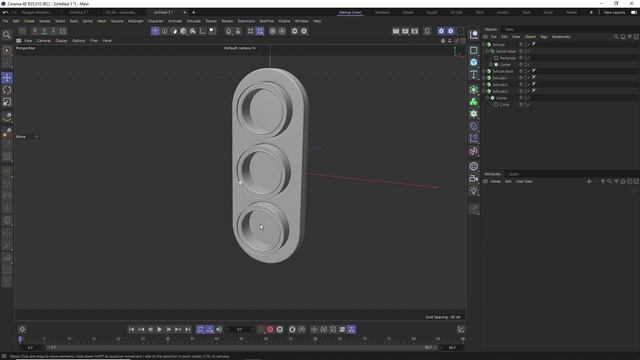
Task: Collapse the Spline Mask children
Action: pyautogui.click(x=487, y=51)
